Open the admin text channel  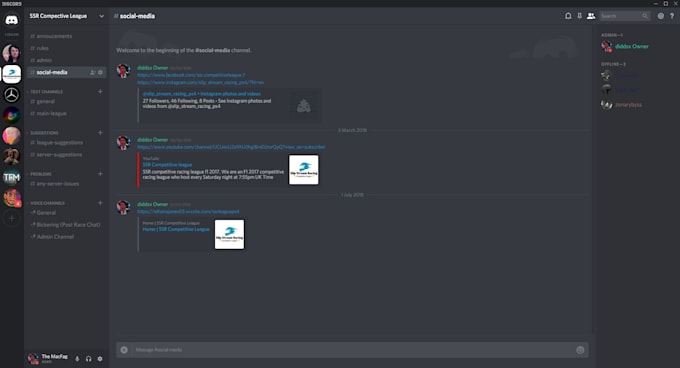point(66,60)
